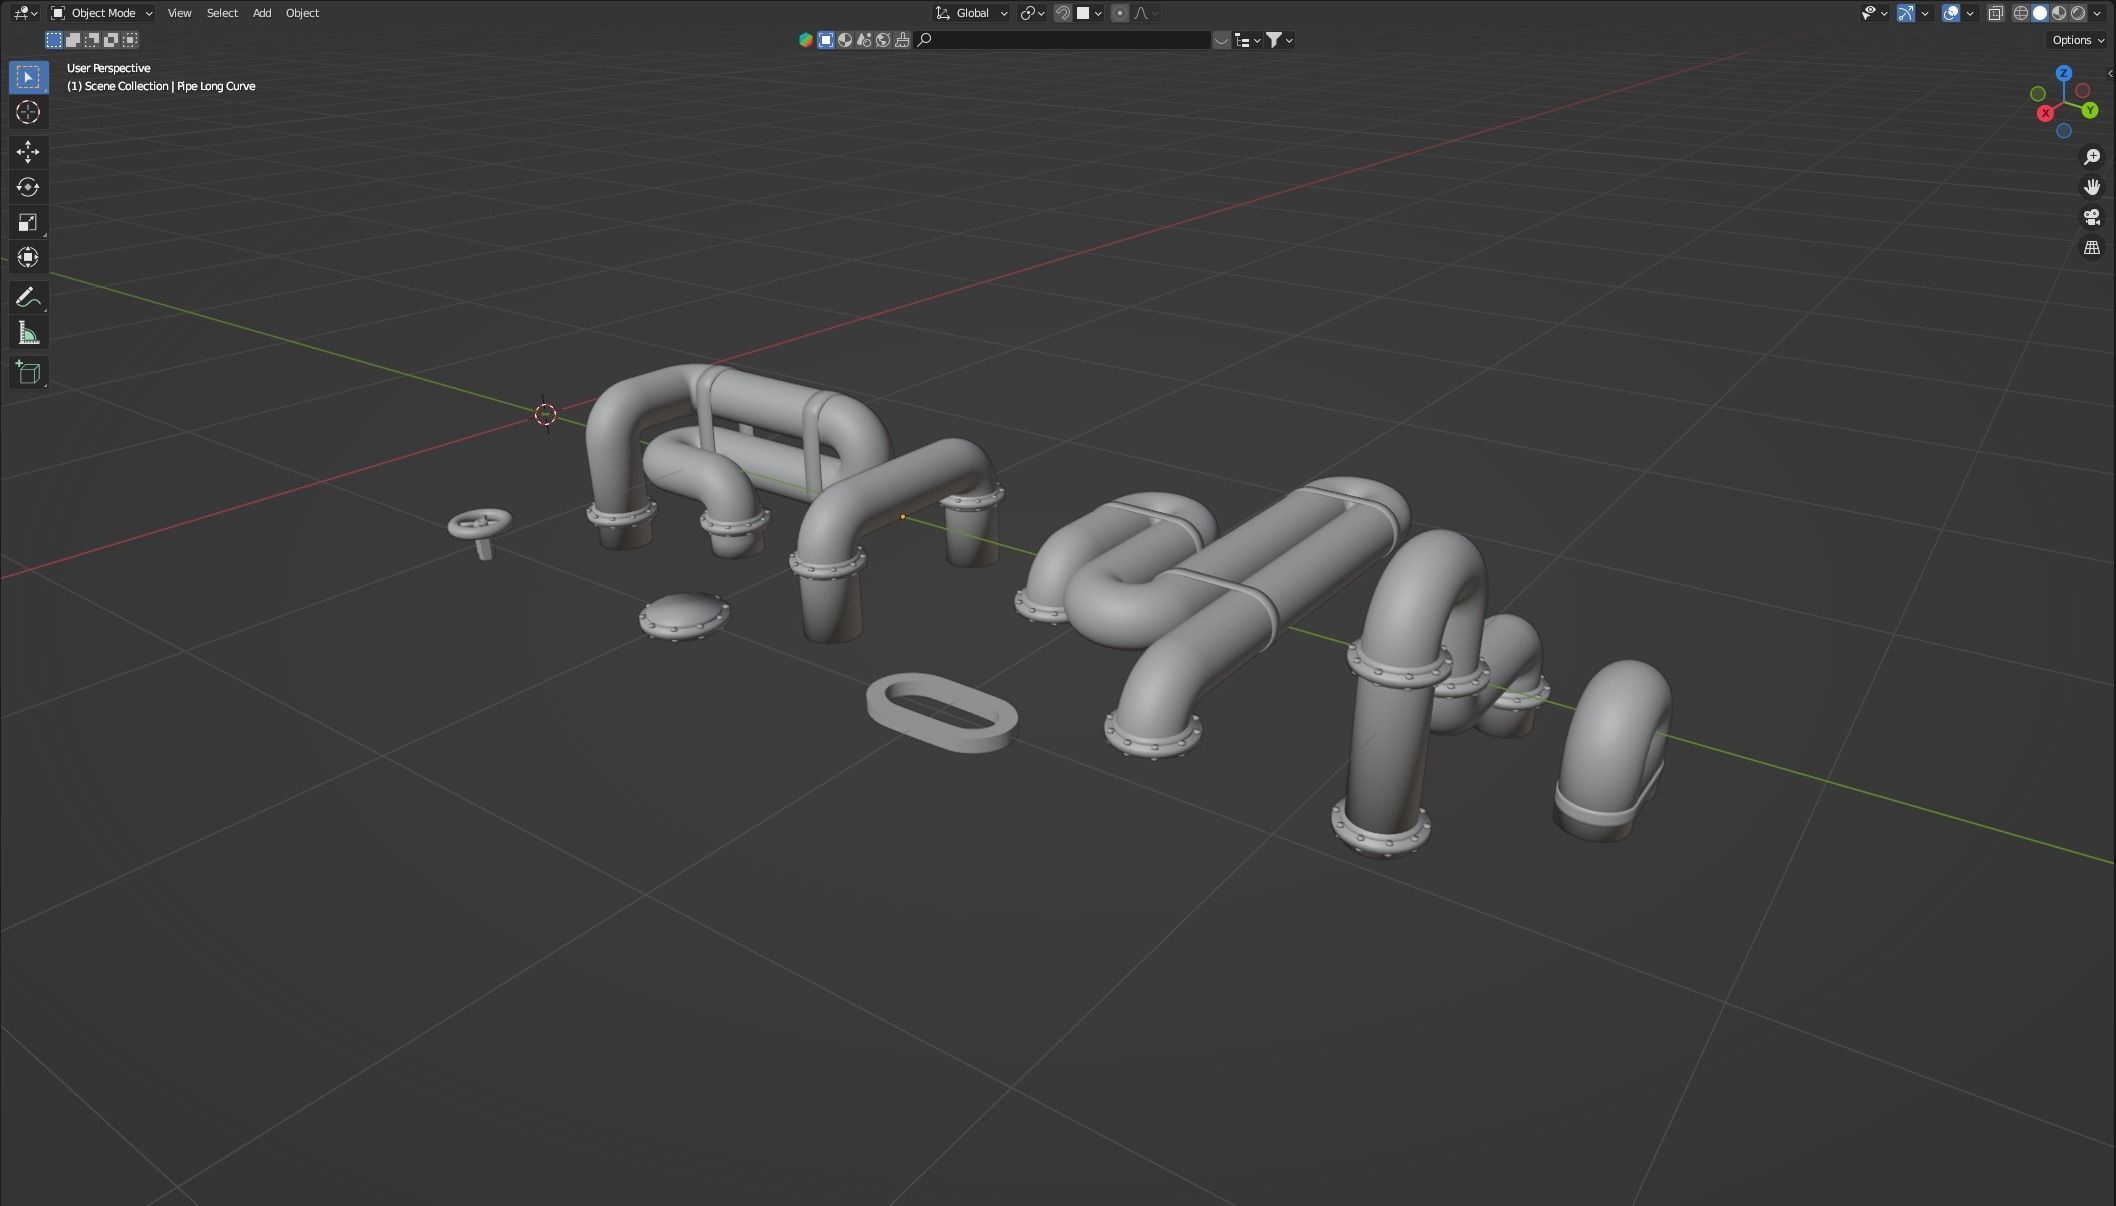Select the Move tool in the toolbar

coord(28,152)
